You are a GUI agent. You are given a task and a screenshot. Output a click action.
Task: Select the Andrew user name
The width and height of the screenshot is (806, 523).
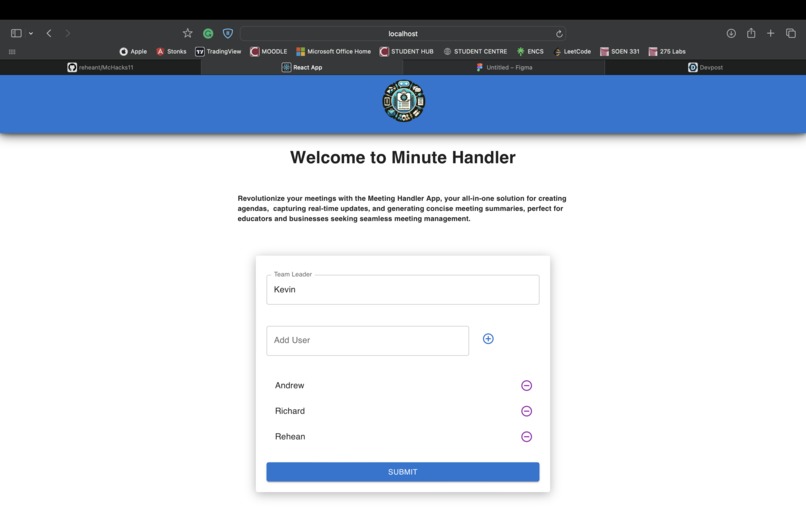289,385
